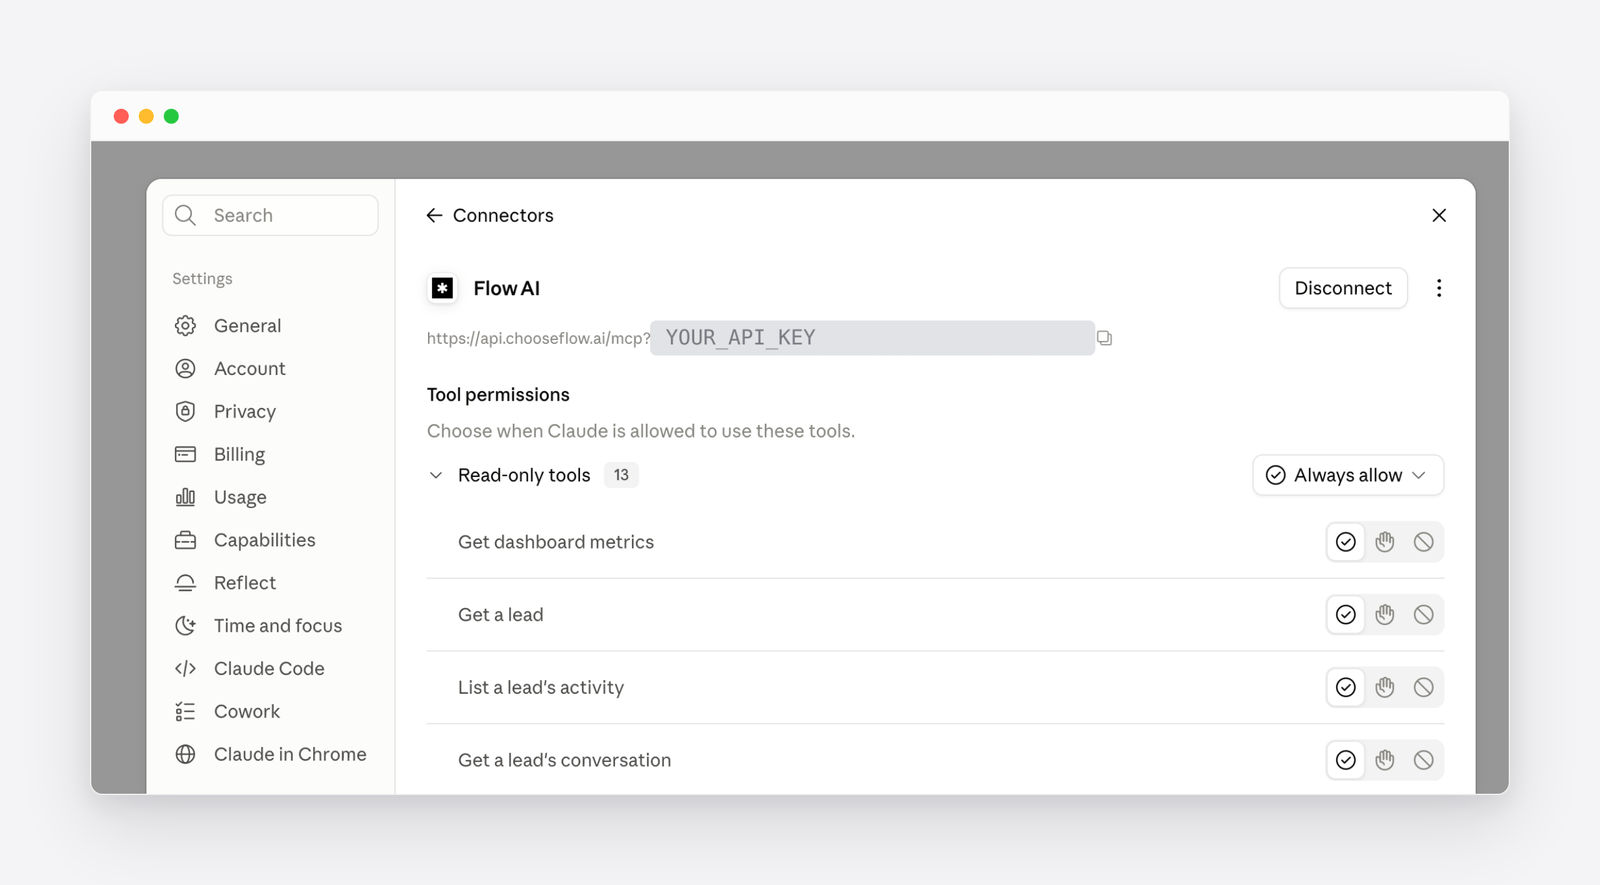Click the red macOS close window button
Image resolution: width=1600 pixels, height=885 pixels.
click(x=121, y=116)
